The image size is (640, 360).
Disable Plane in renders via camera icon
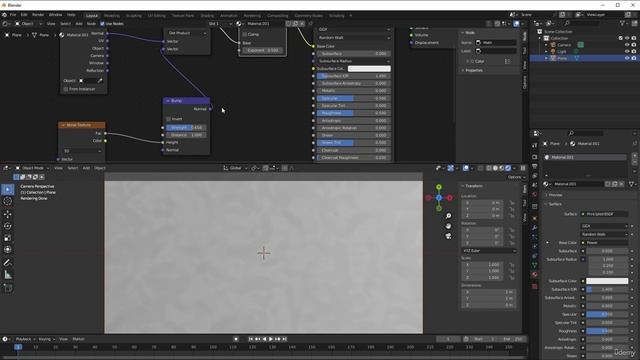coord(634,58)
